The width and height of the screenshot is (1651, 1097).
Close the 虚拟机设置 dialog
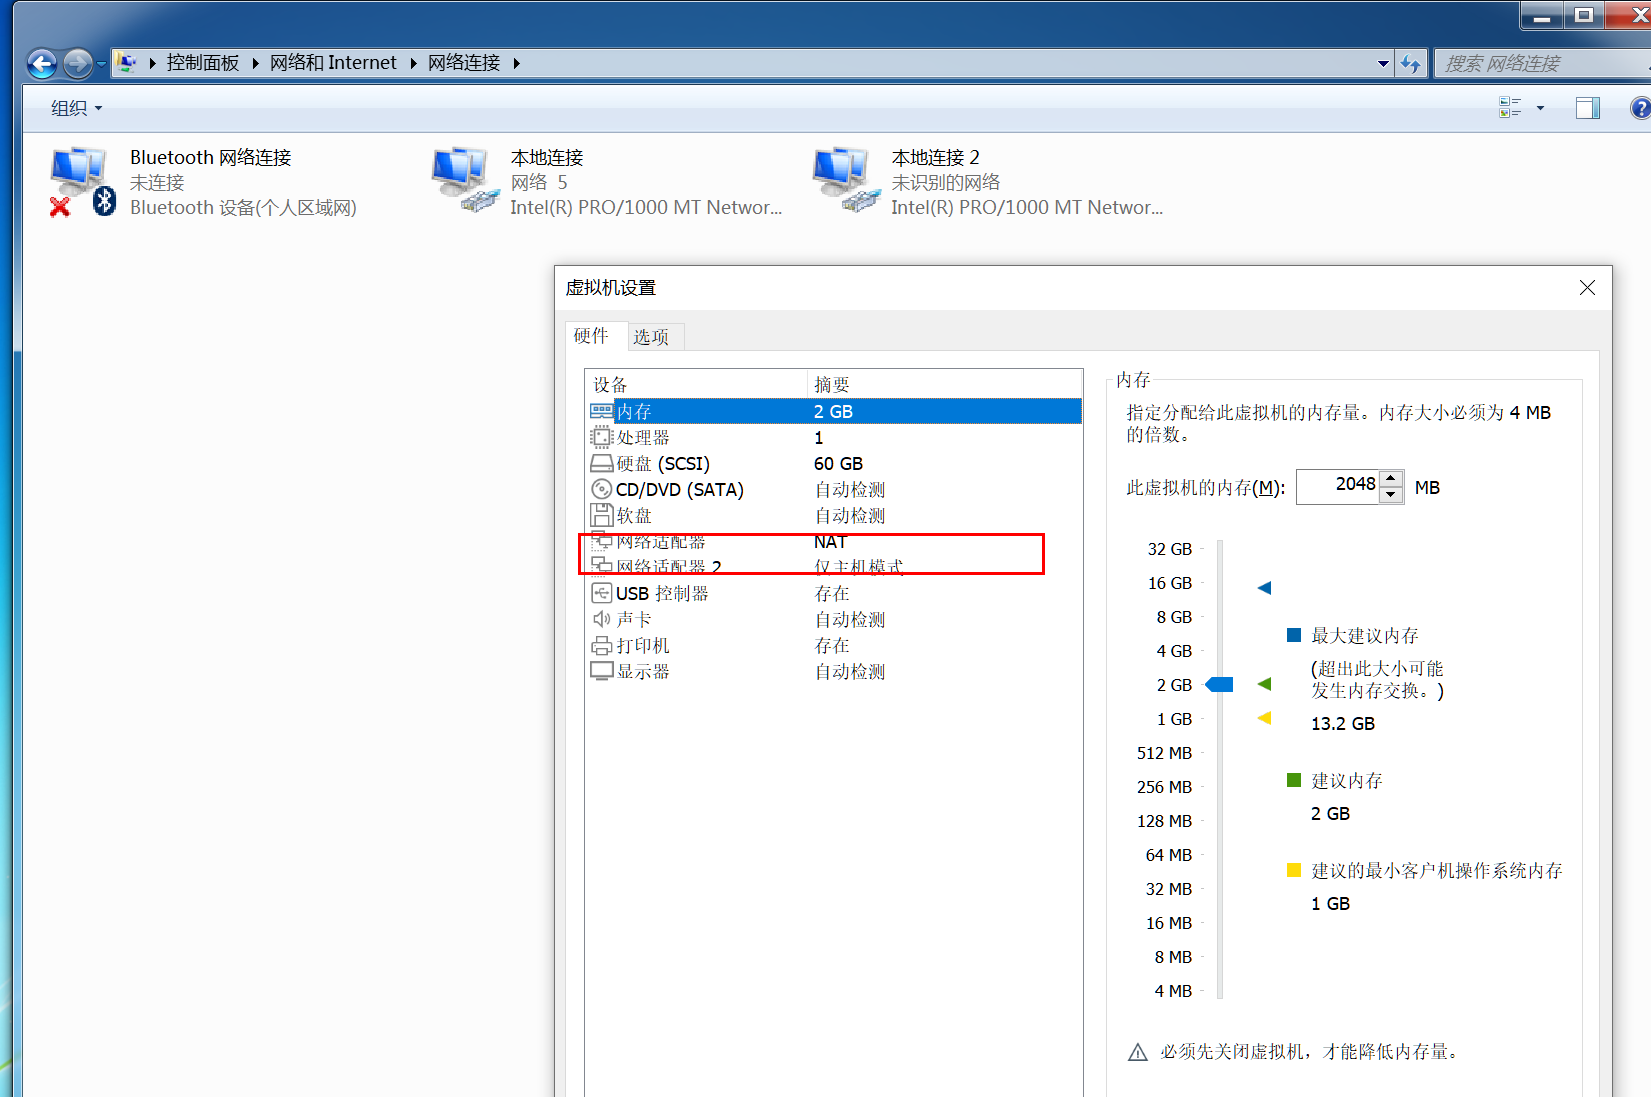tap(1587, 288)
